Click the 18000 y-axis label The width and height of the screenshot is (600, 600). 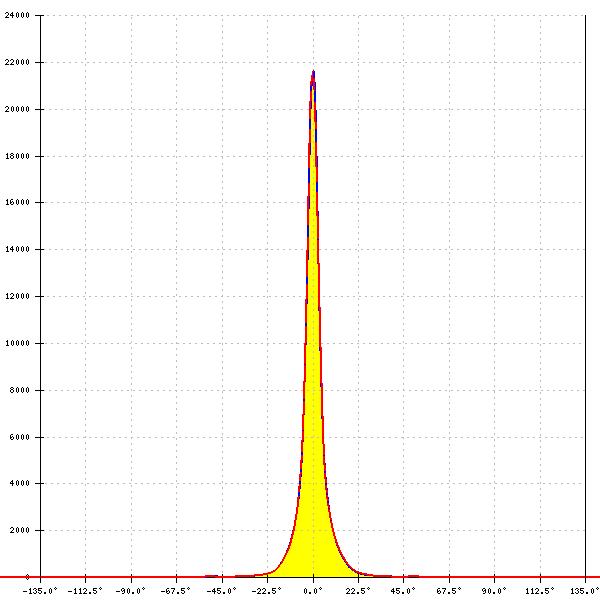tap(17, 156)
